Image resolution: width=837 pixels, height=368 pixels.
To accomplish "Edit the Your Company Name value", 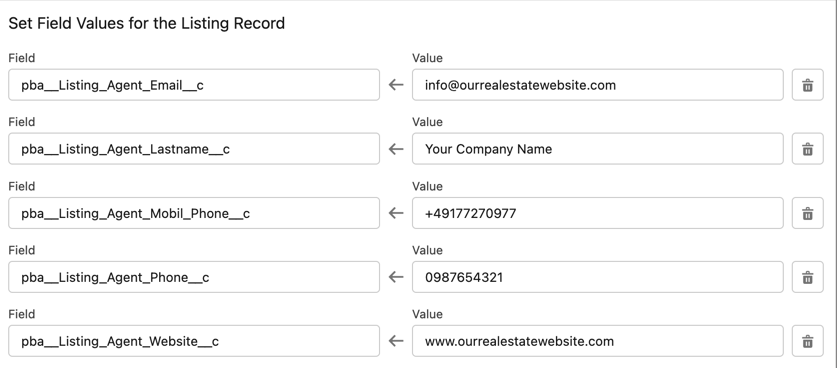I will pyautogui.click(x=598, y=149).
